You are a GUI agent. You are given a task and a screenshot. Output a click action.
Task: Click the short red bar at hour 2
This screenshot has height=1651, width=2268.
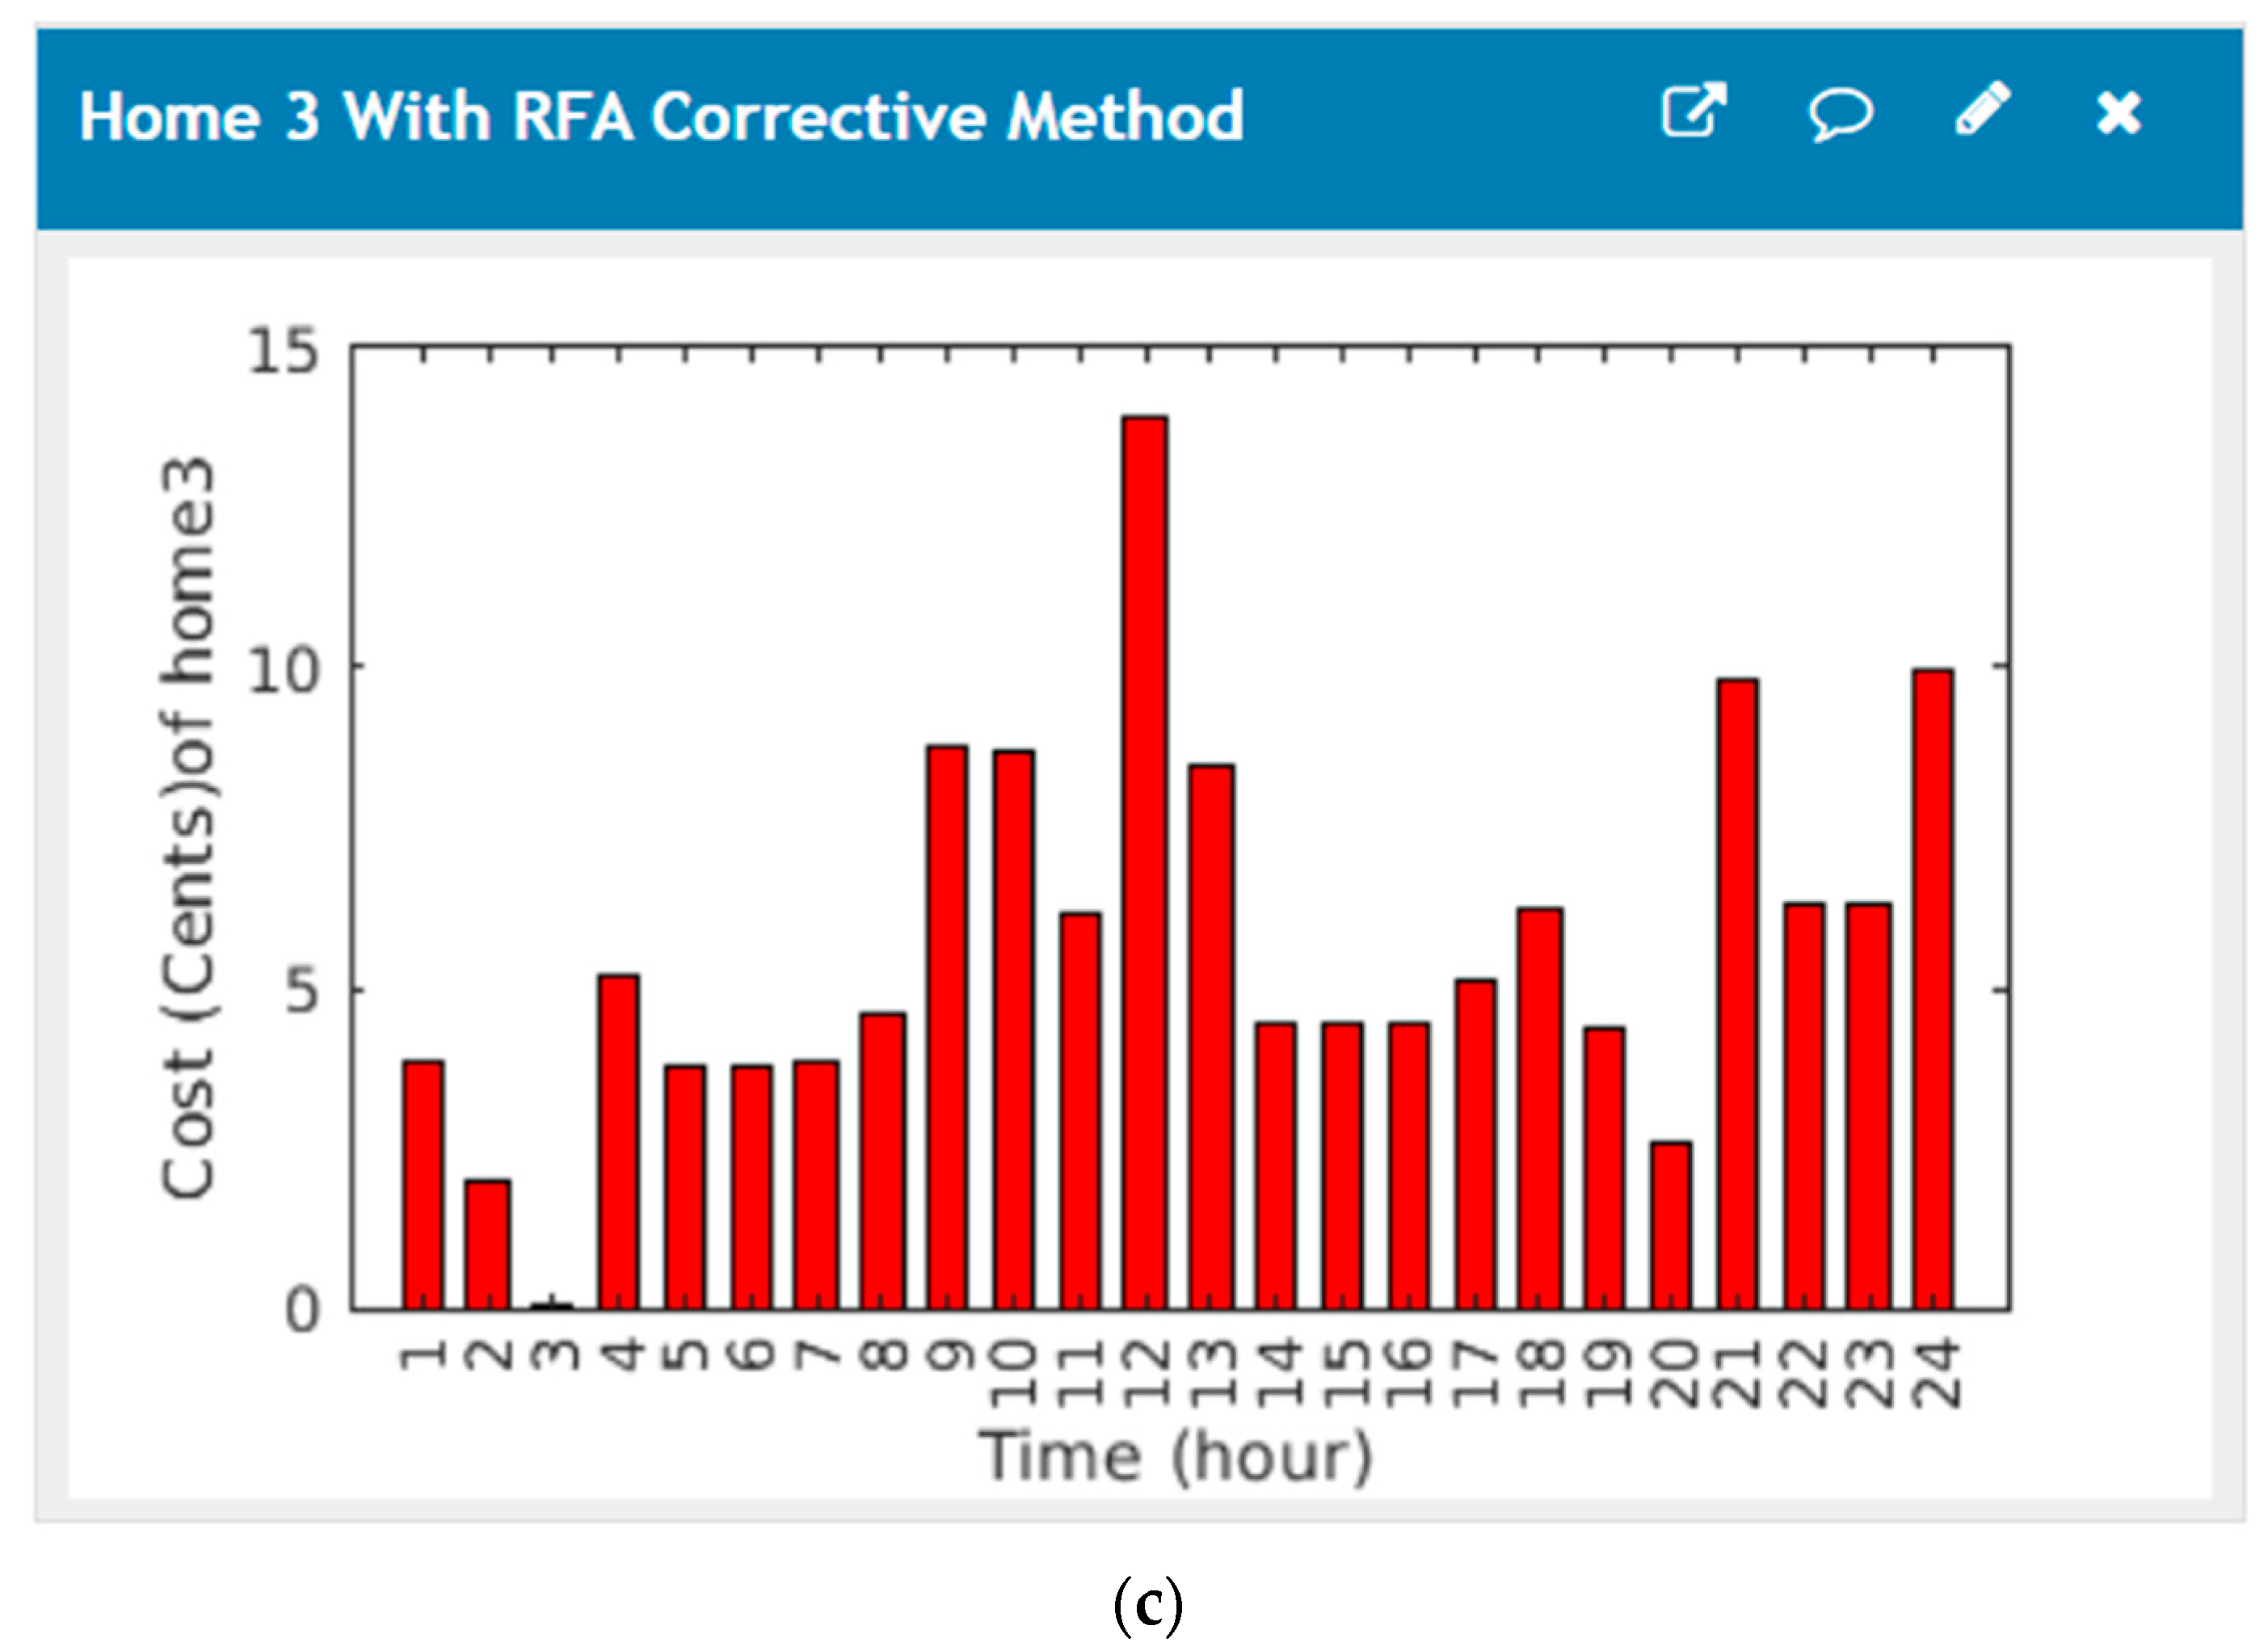click(x=488, y=1244)
